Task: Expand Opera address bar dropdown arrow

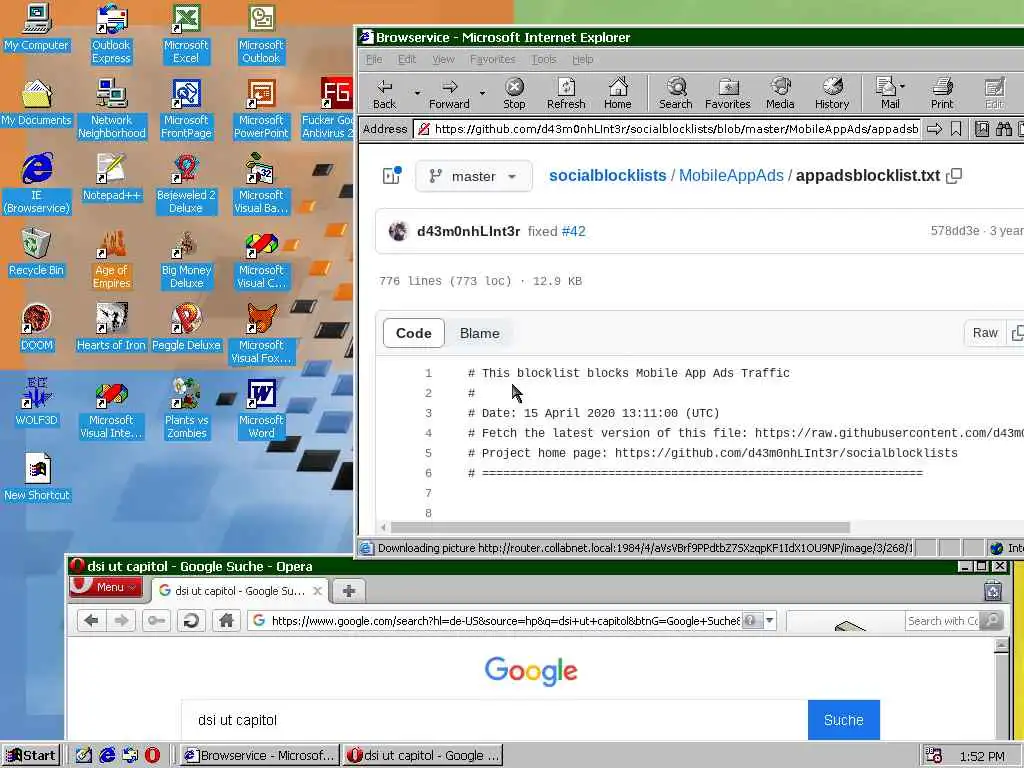Action: coord(770,620)
